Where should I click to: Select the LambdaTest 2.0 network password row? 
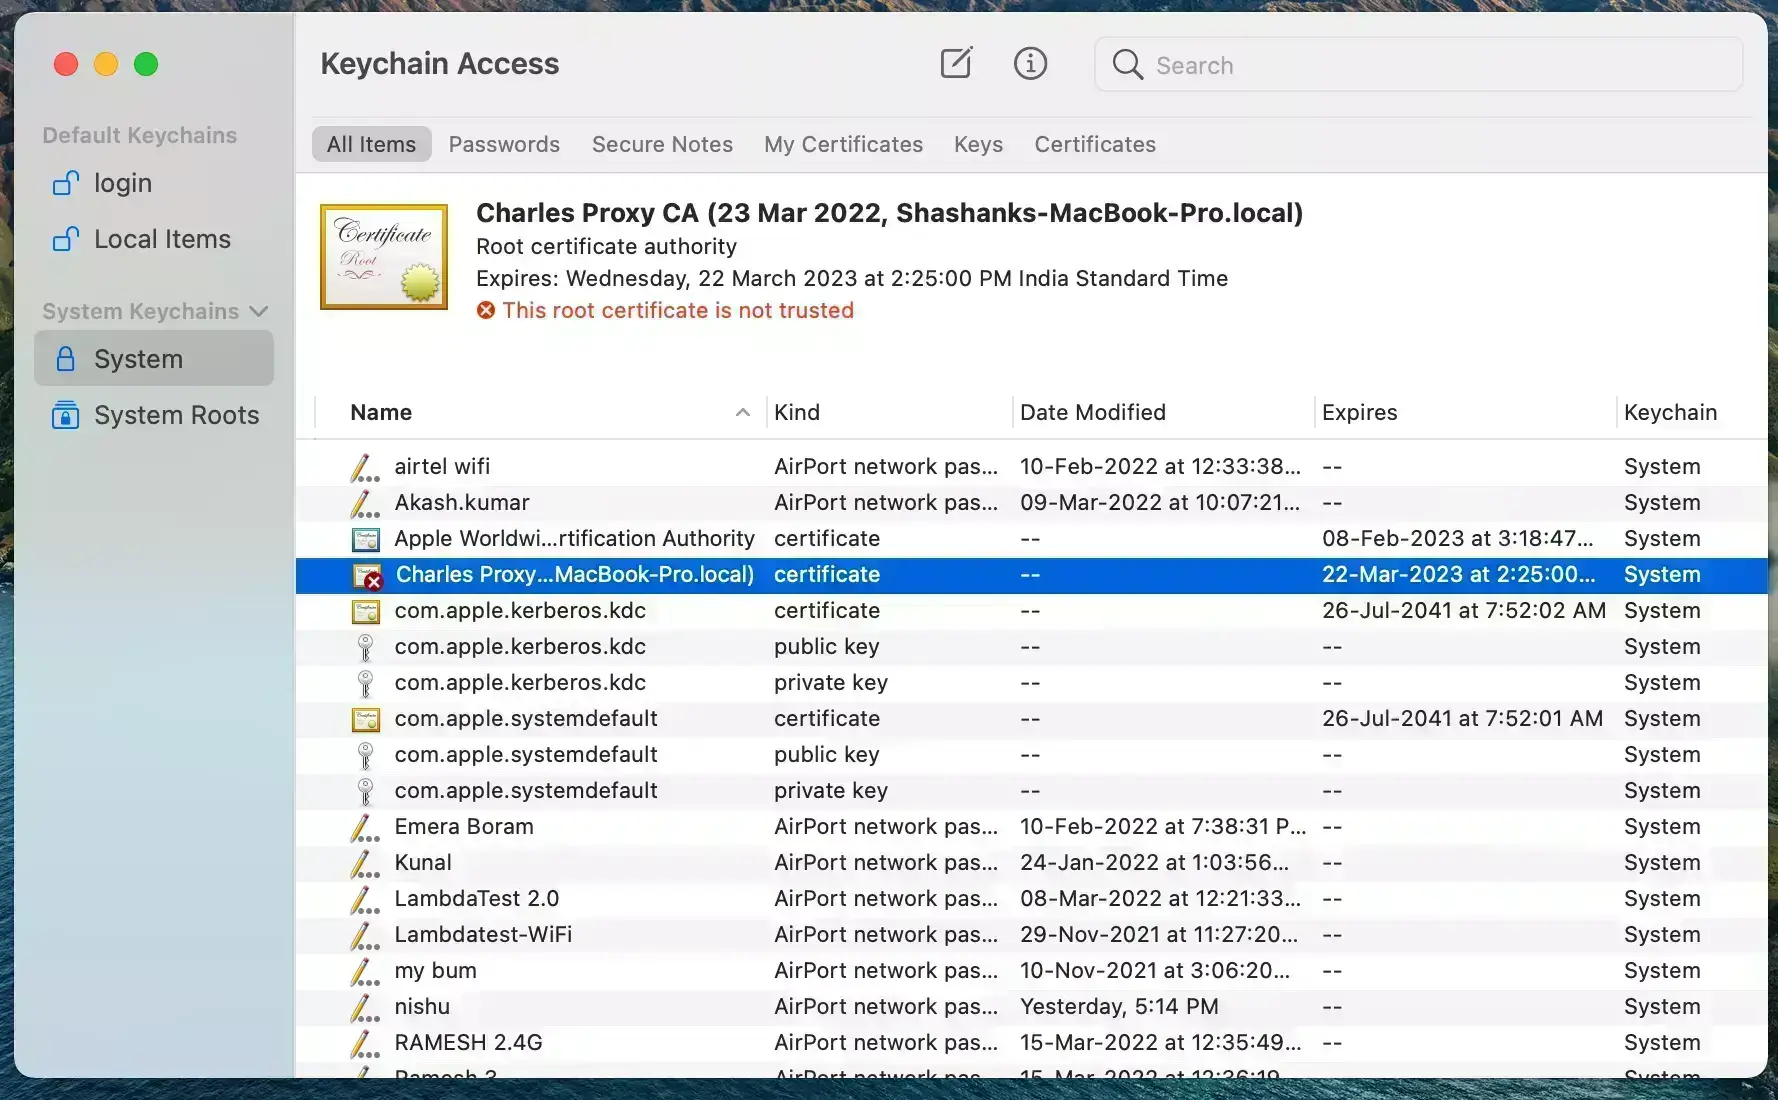[476, 899]
